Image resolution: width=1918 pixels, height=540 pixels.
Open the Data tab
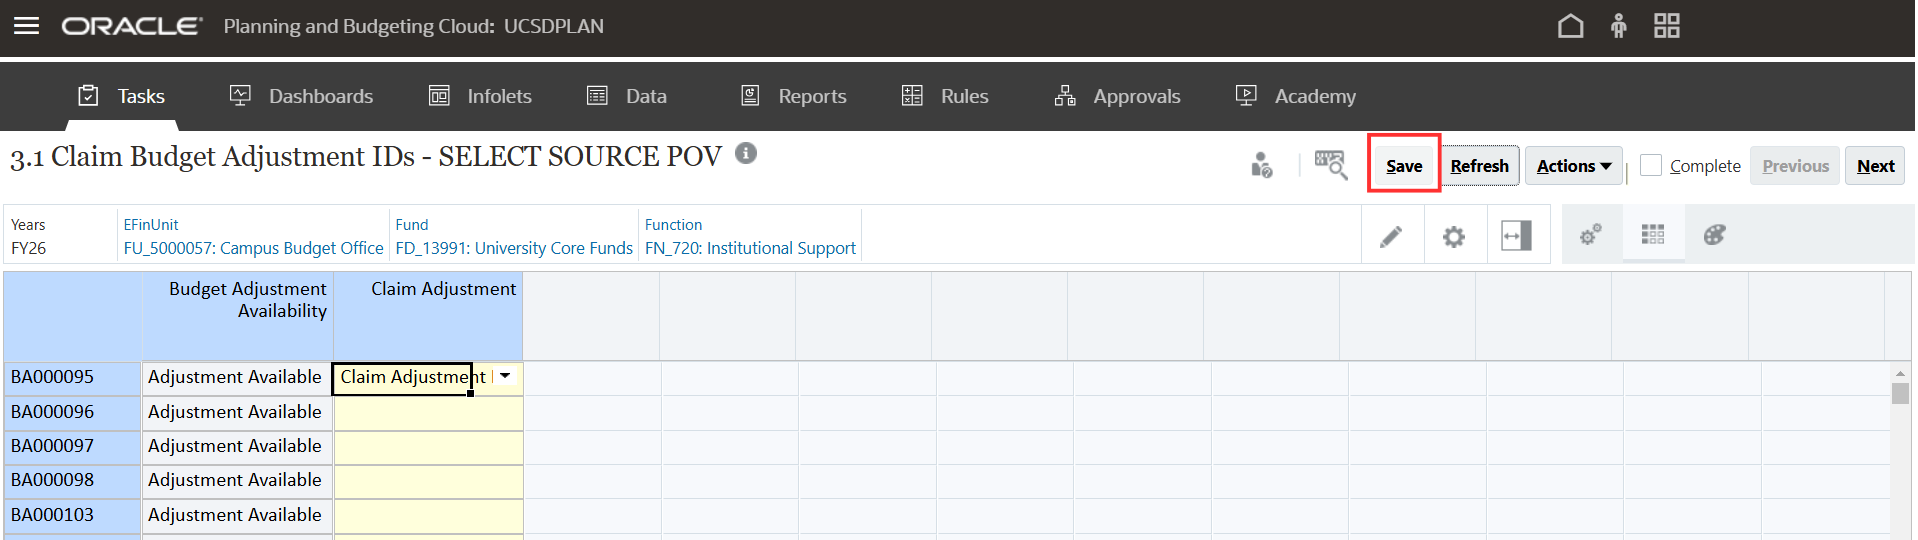point(626,96)
